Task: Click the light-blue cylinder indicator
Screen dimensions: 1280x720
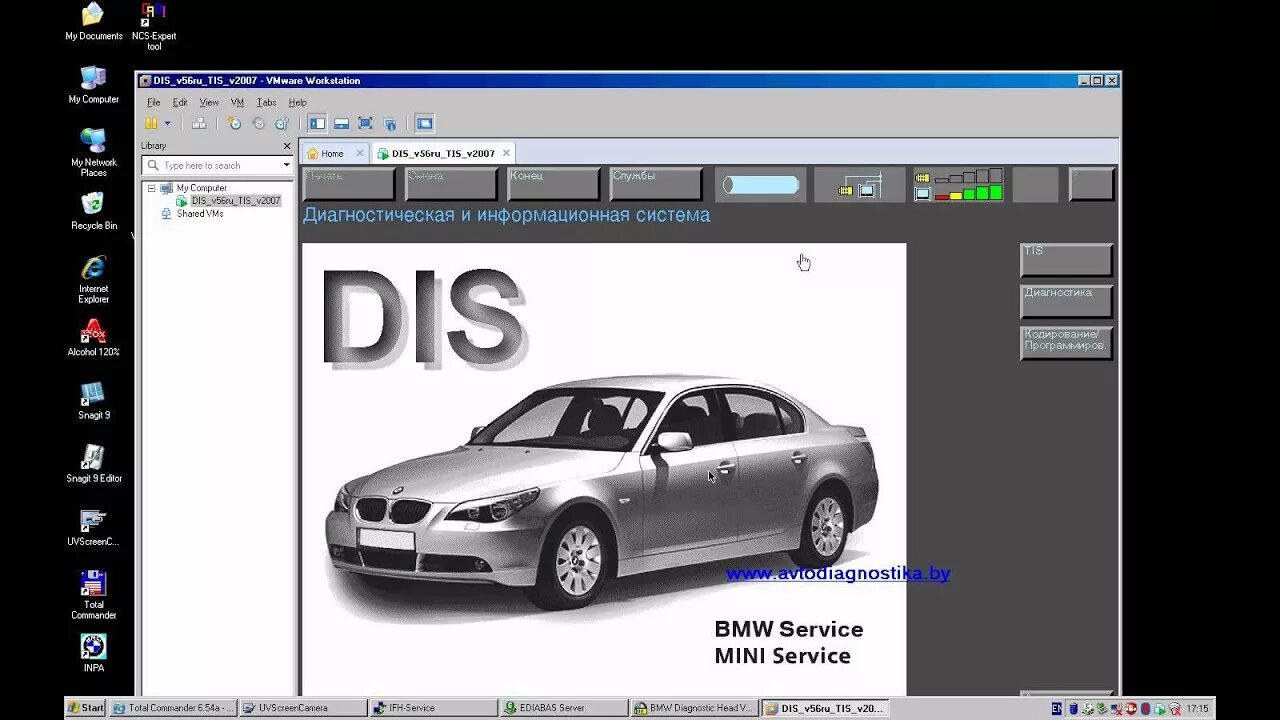Action: (x=760, y=185)
